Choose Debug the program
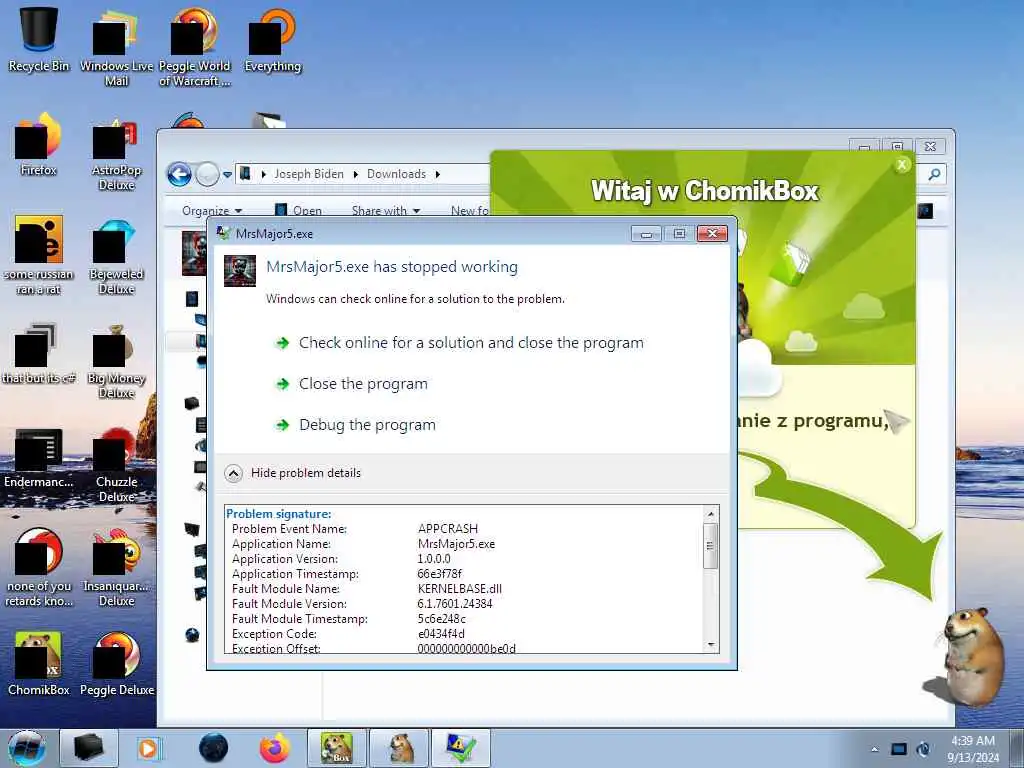1024x768 pixels. pyautogui.click(x=367, y=425)
